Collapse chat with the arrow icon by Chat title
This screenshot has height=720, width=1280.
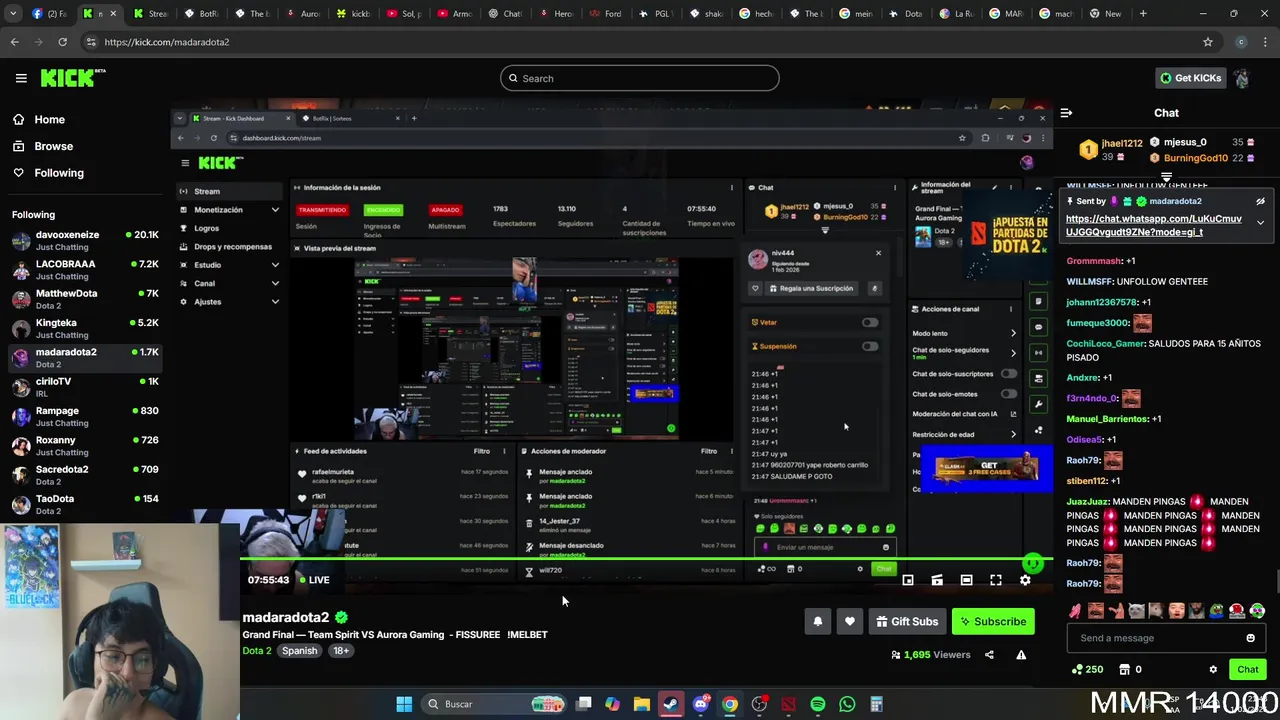[1066, 113]
